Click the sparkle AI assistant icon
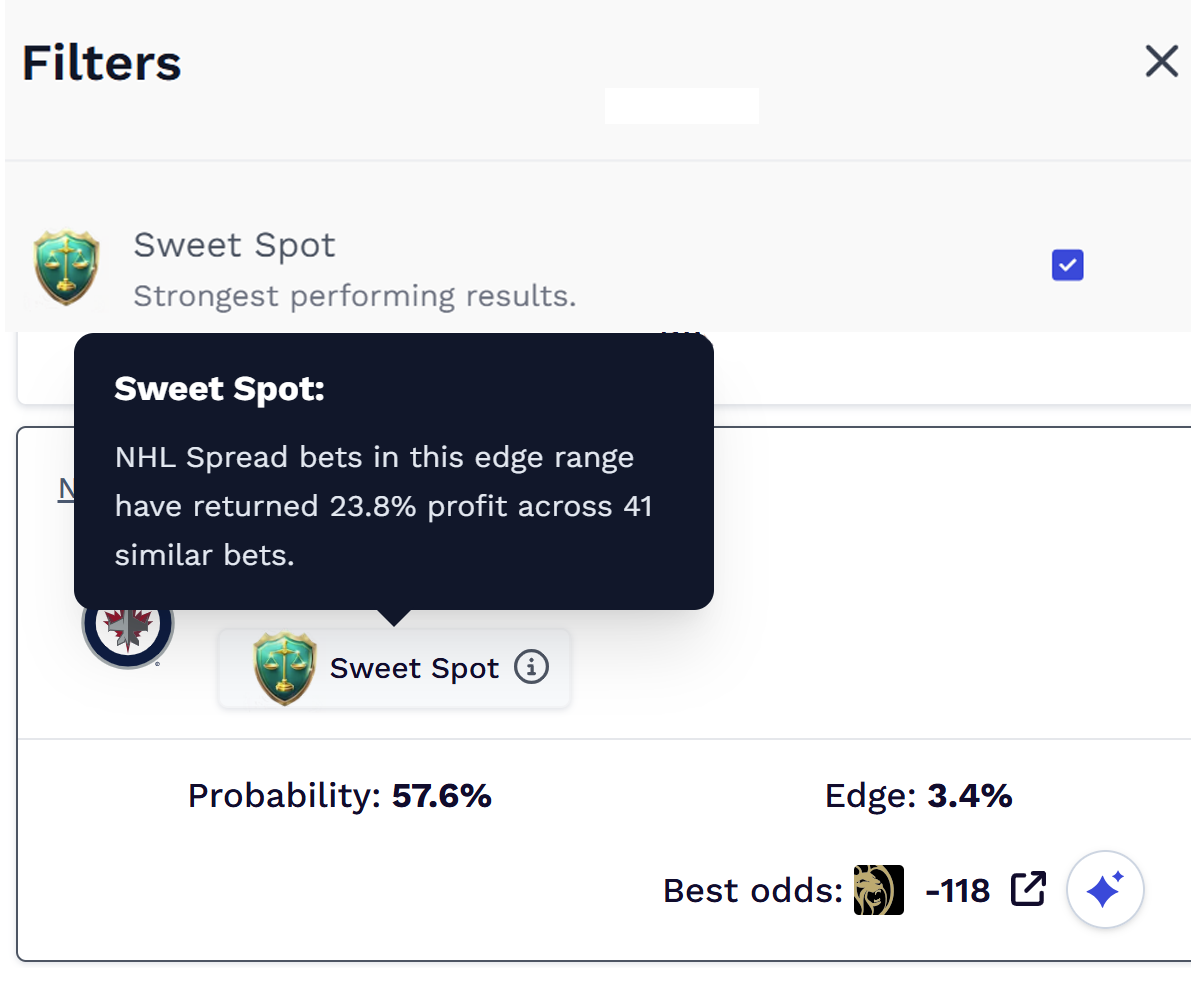This screenshot has height=983, width=1191. 1105,889
